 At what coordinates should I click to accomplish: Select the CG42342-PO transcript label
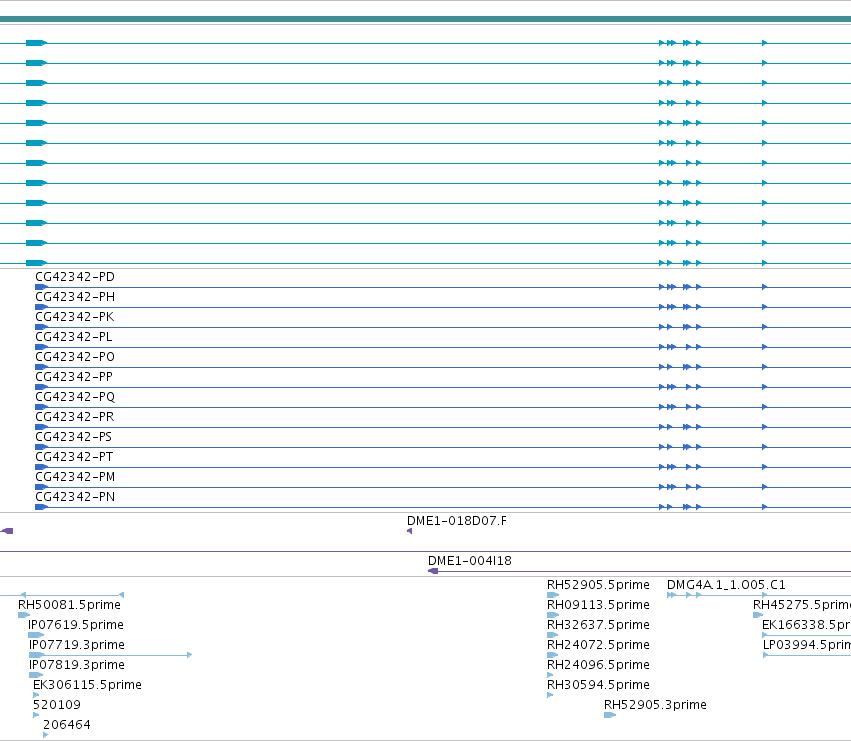(75, 357)
